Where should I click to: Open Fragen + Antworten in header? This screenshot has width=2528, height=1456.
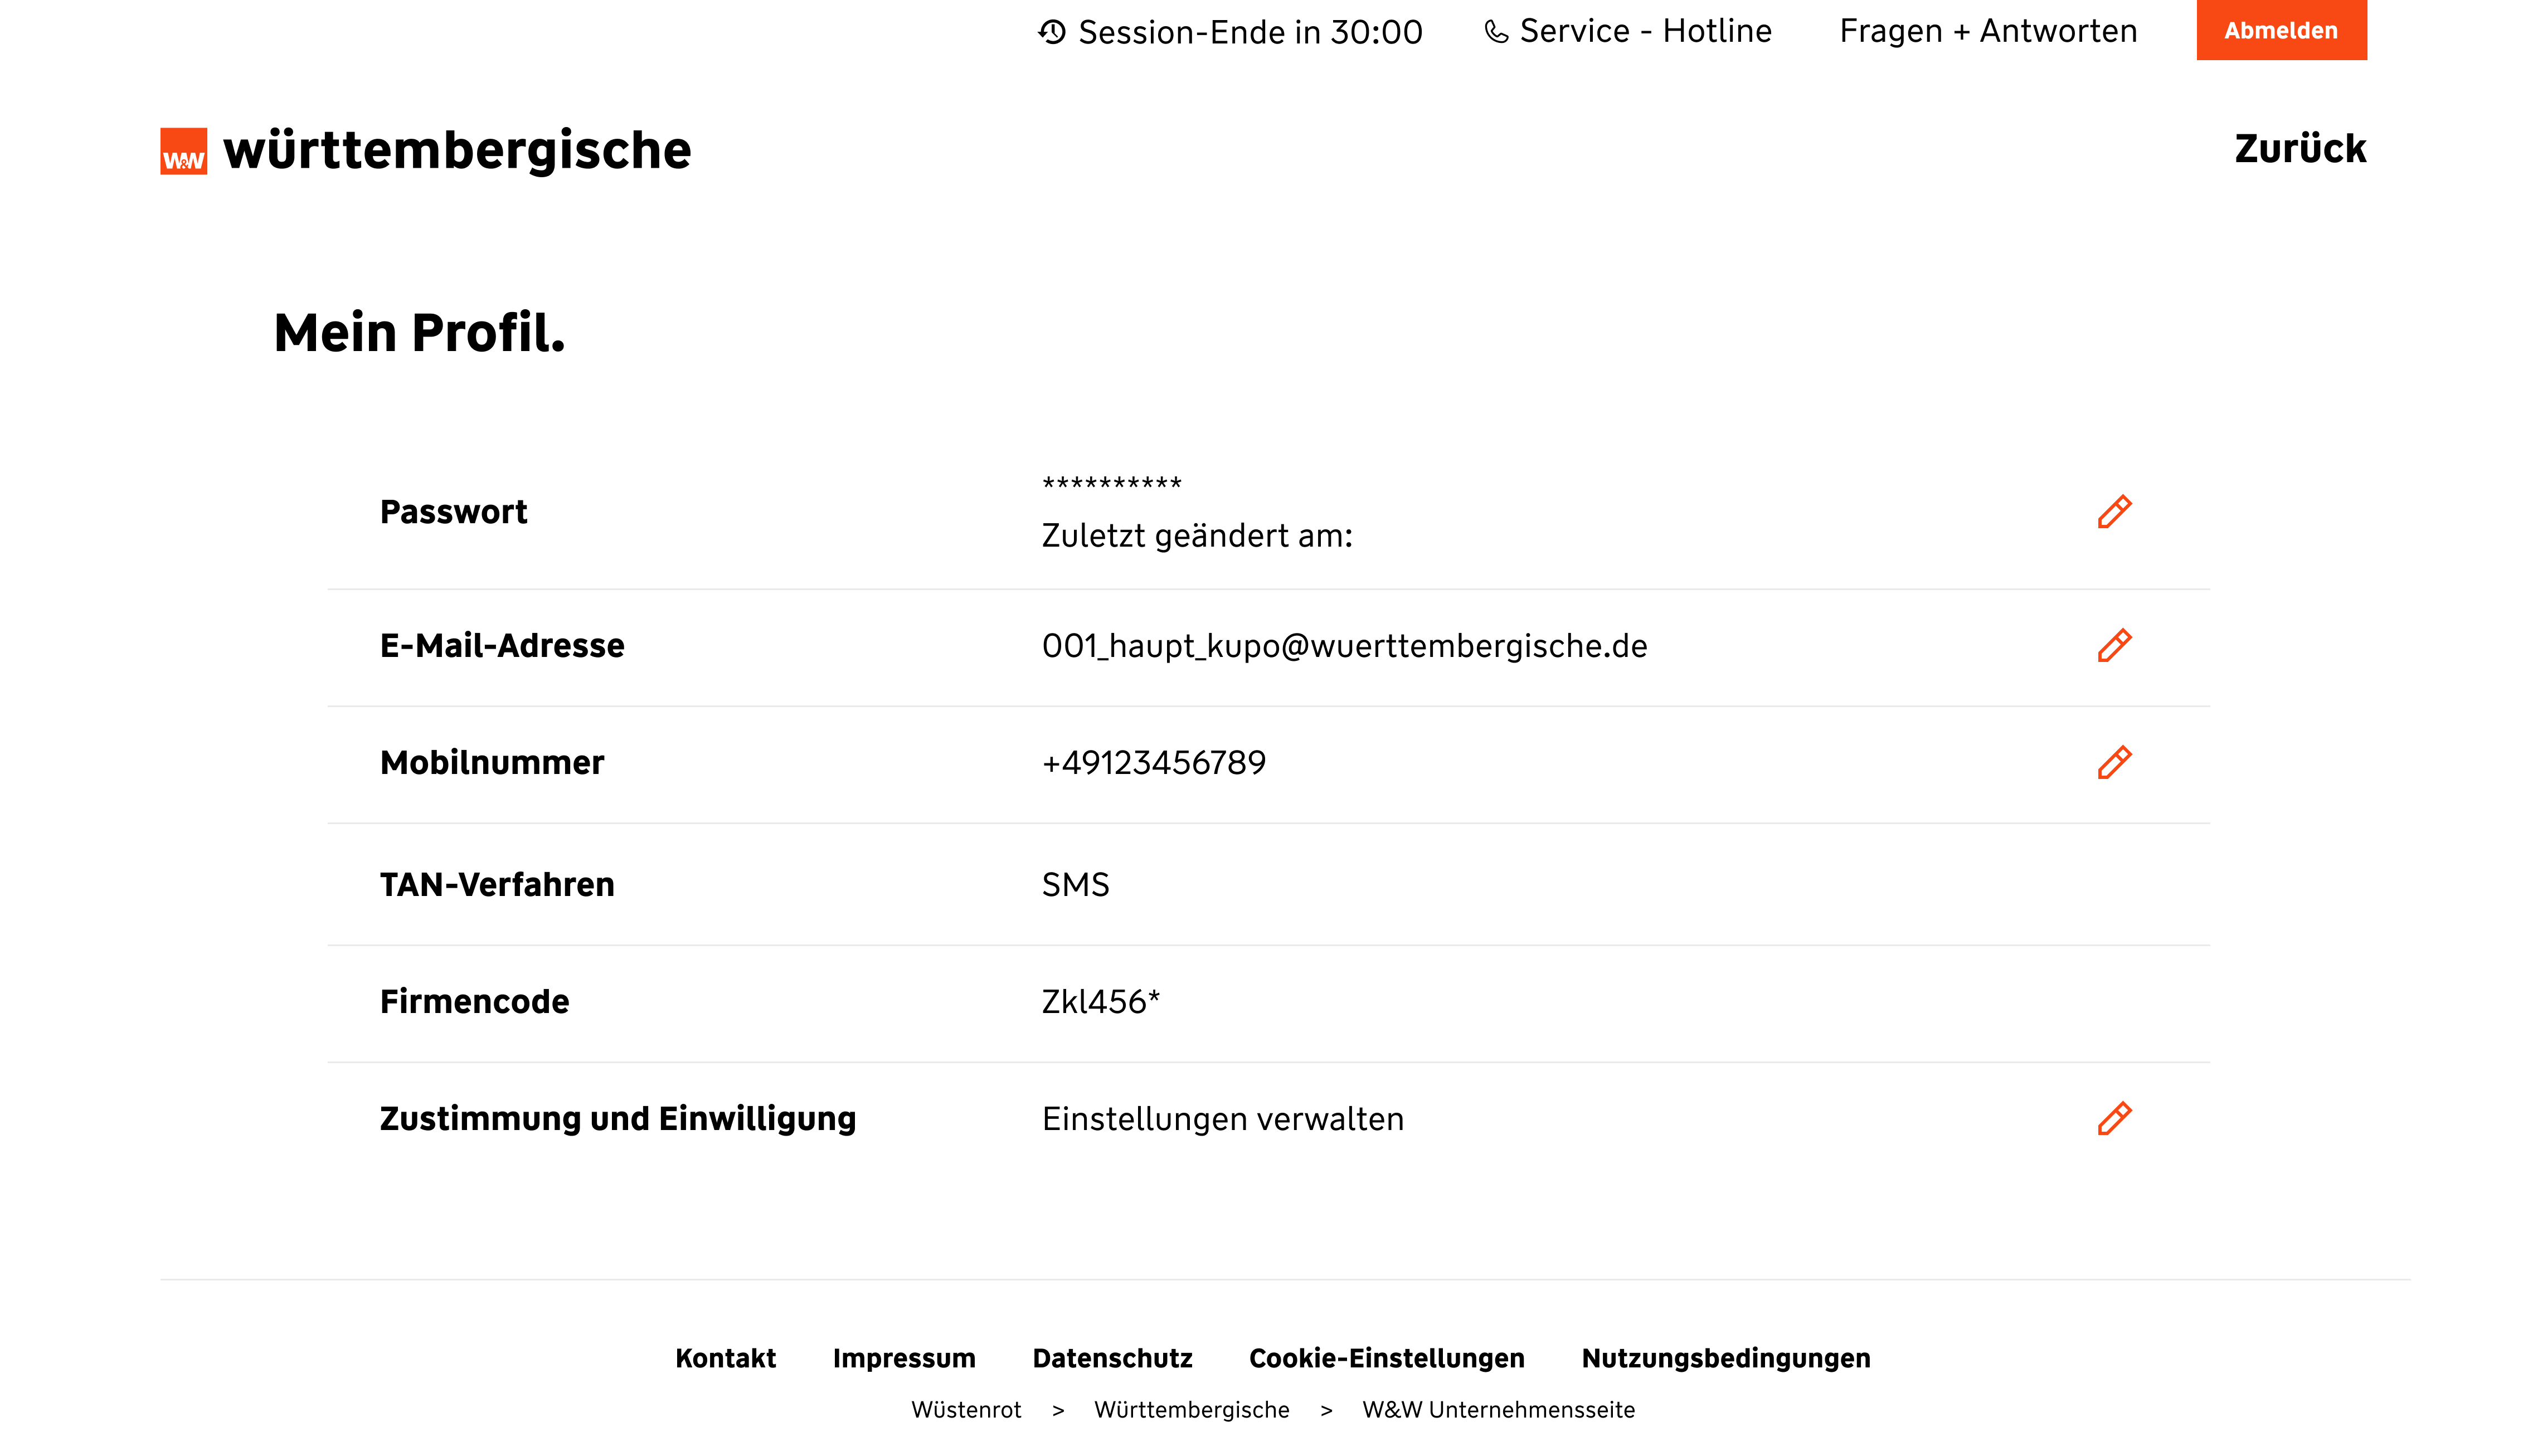[1988, 31]
